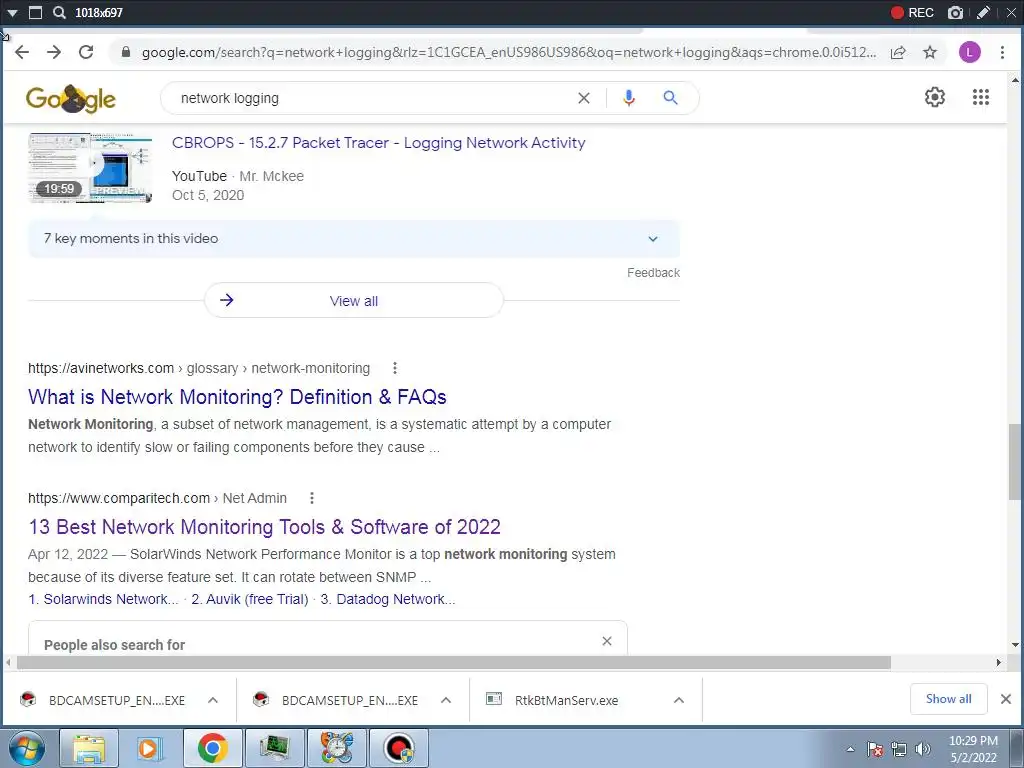Open Bandicam recorder taskbar icon

399,748
